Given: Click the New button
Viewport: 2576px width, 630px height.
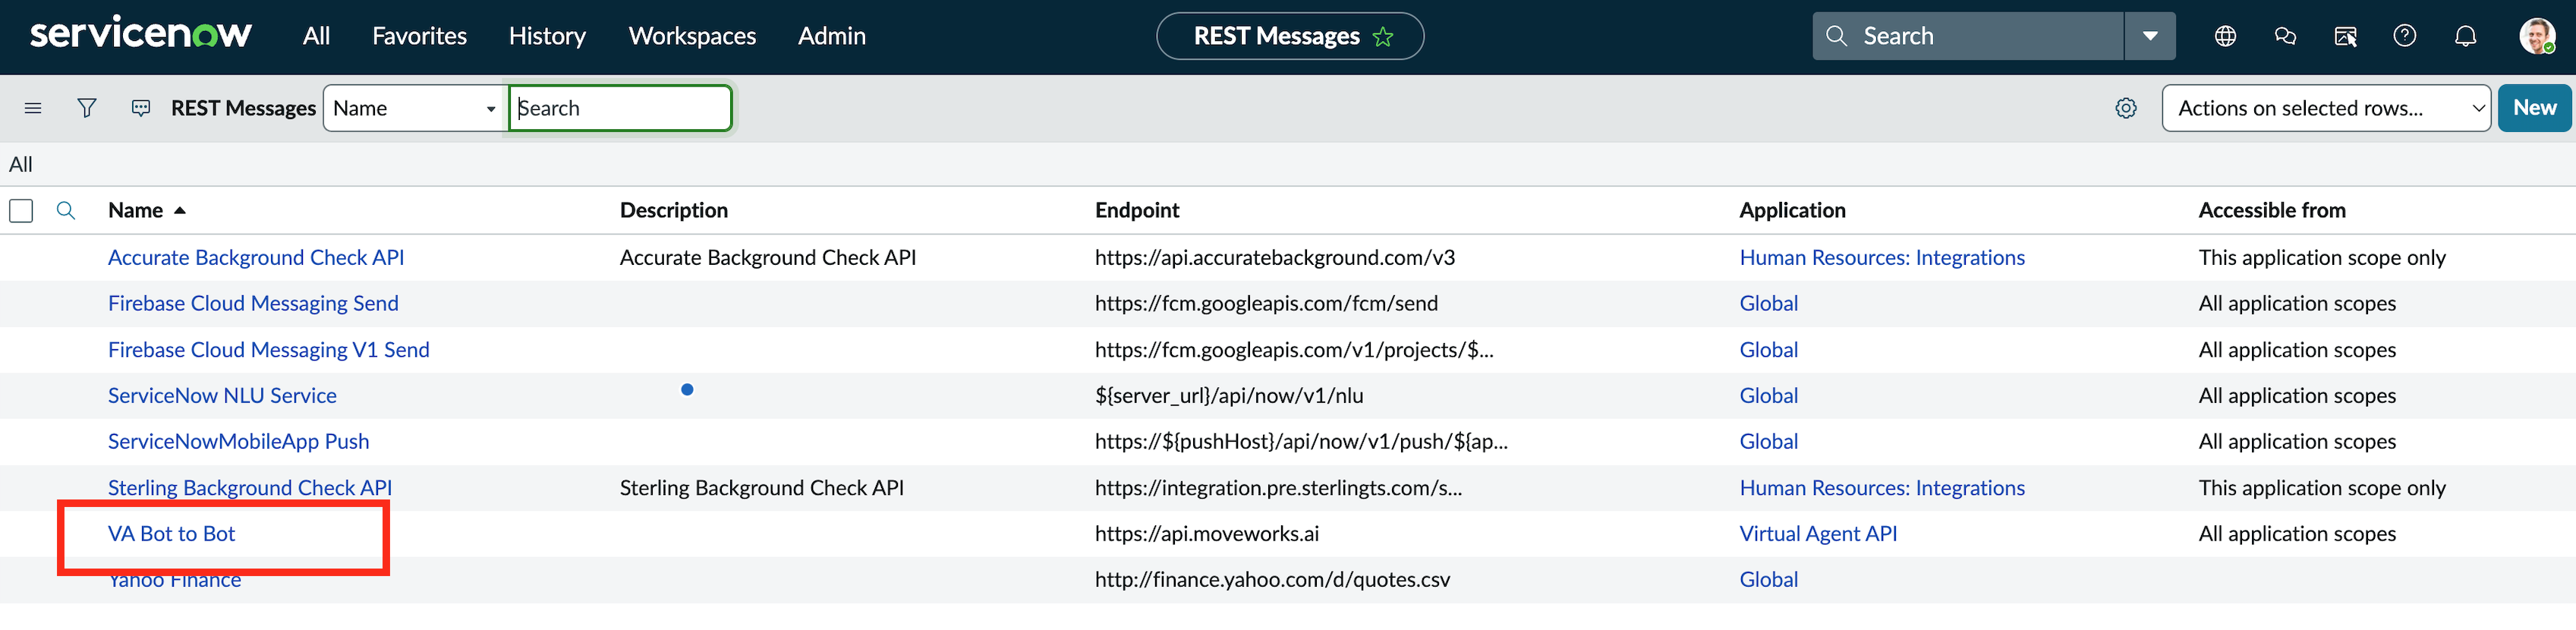Looking at the screenshot, I should click(x=2534, y=108).
